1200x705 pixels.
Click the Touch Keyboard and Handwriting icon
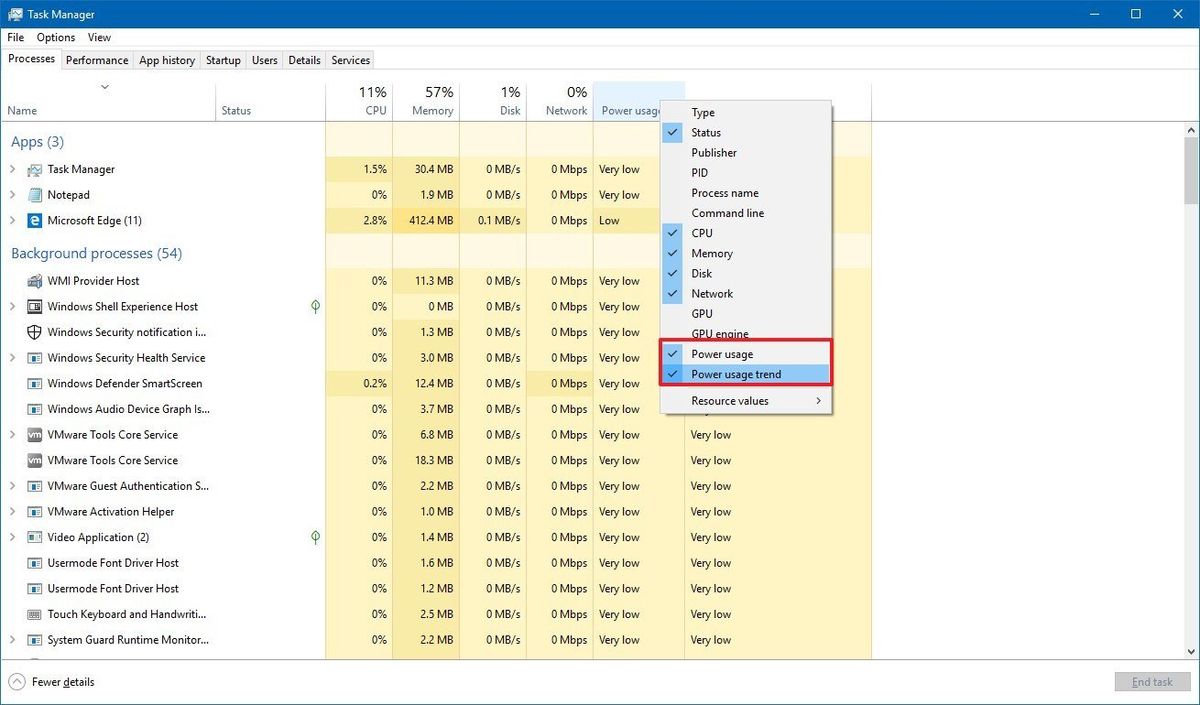pyautogui.click(x=34, y=614)
